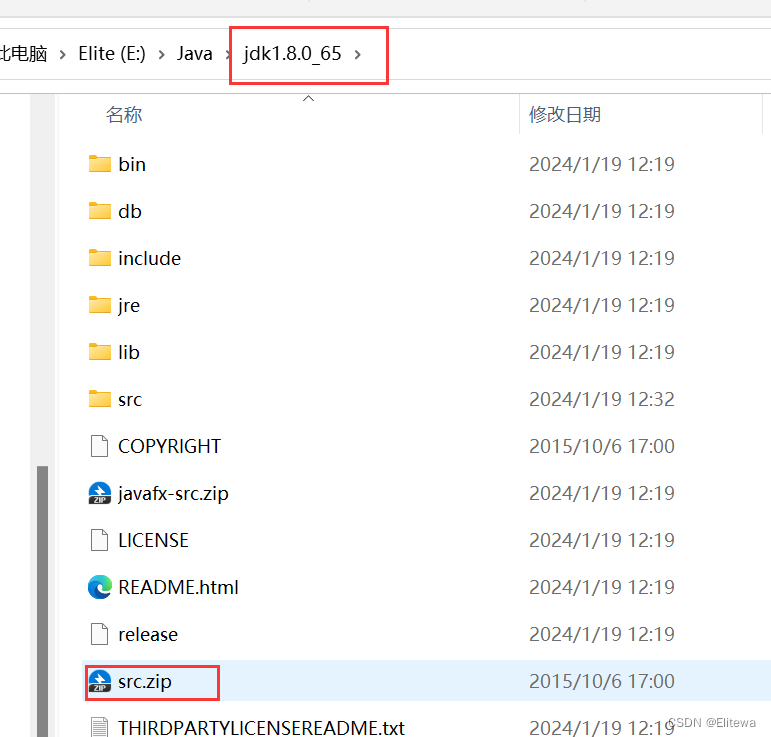Screen dimensions: 771x737
Task: Select the name text COPYRIGHT
Action: pyautogui.click(x=170, y=446)
